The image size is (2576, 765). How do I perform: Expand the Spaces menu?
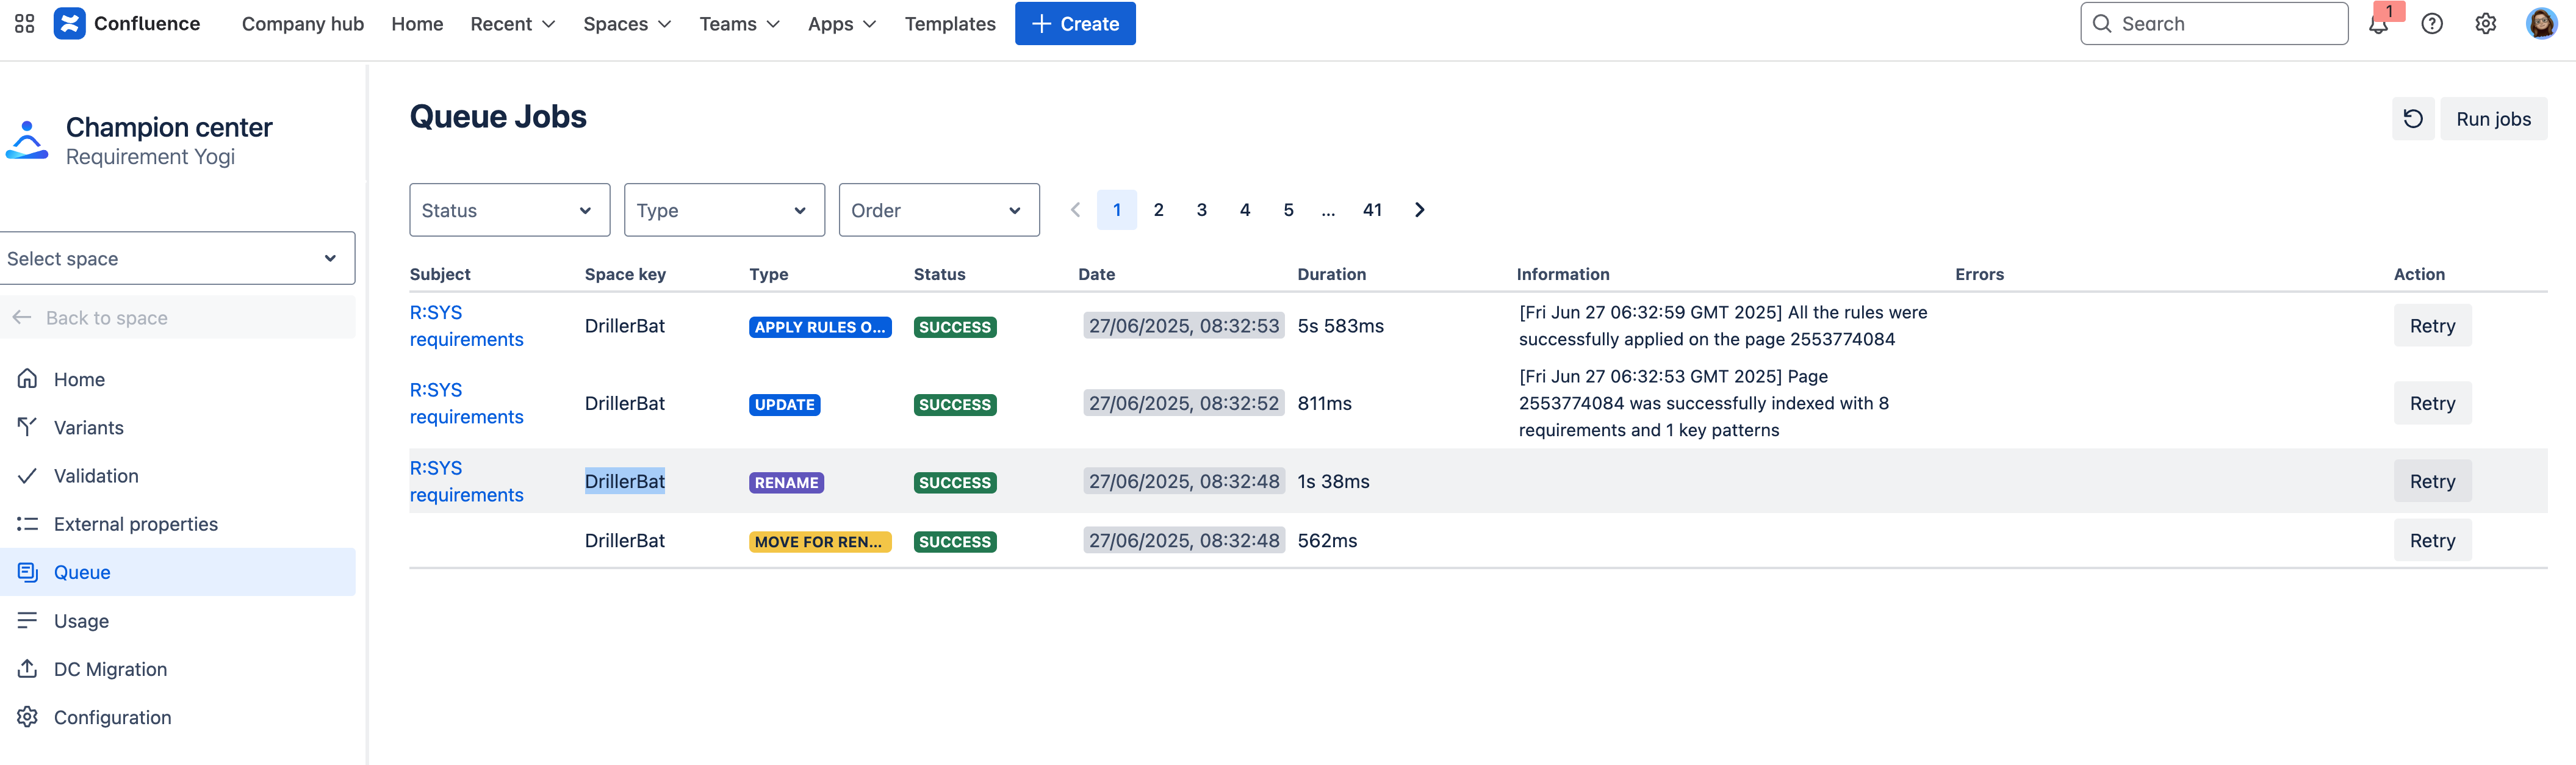coord(626,24)
